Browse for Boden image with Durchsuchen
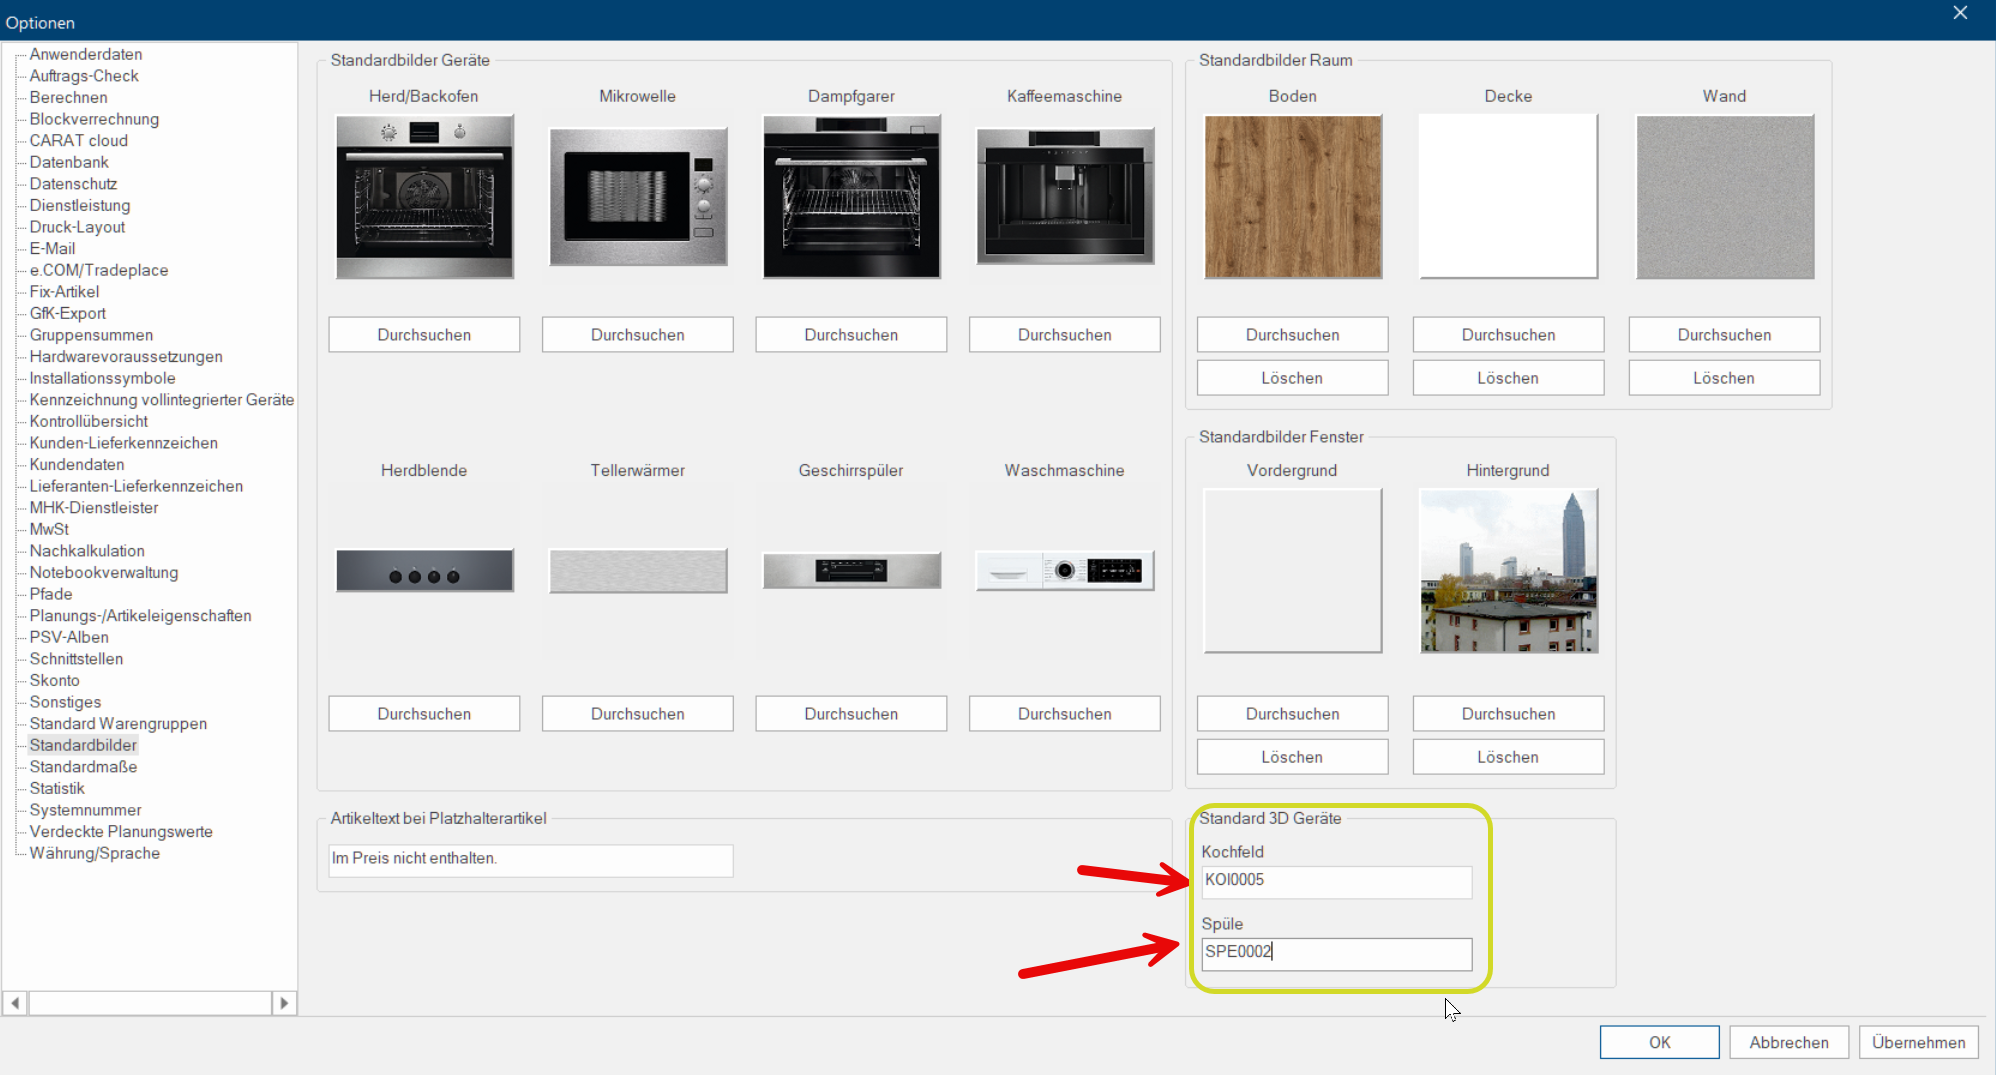This screenshot has height=1075, width=1996. [x=1293, y=335]
